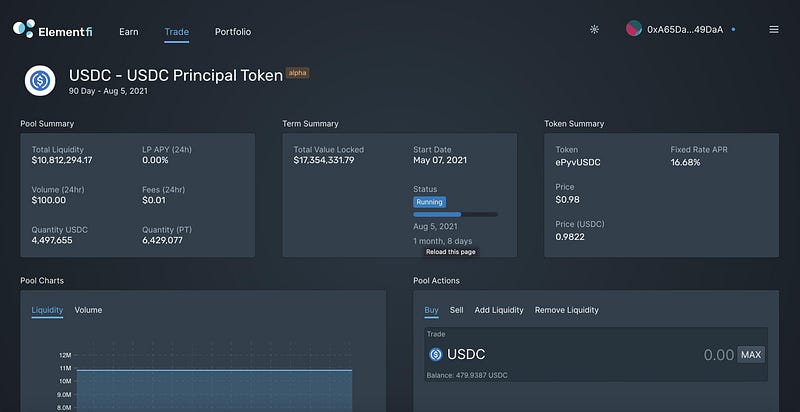Select the Sell tab
This screenshot has height=412, width=800.
click(x=456, y=310)
